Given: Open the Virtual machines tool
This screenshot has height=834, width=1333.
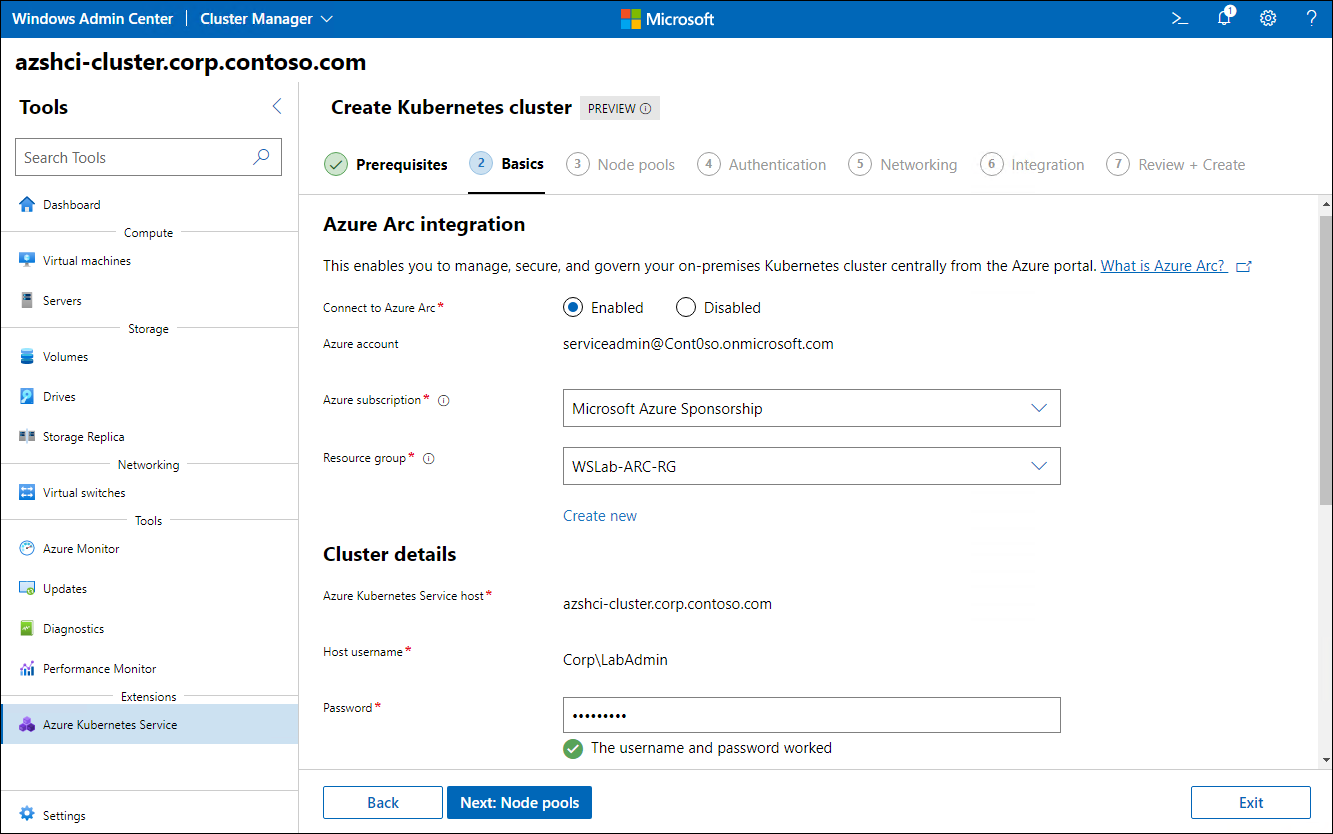Looking at the screenshot, I should [87, 260].
